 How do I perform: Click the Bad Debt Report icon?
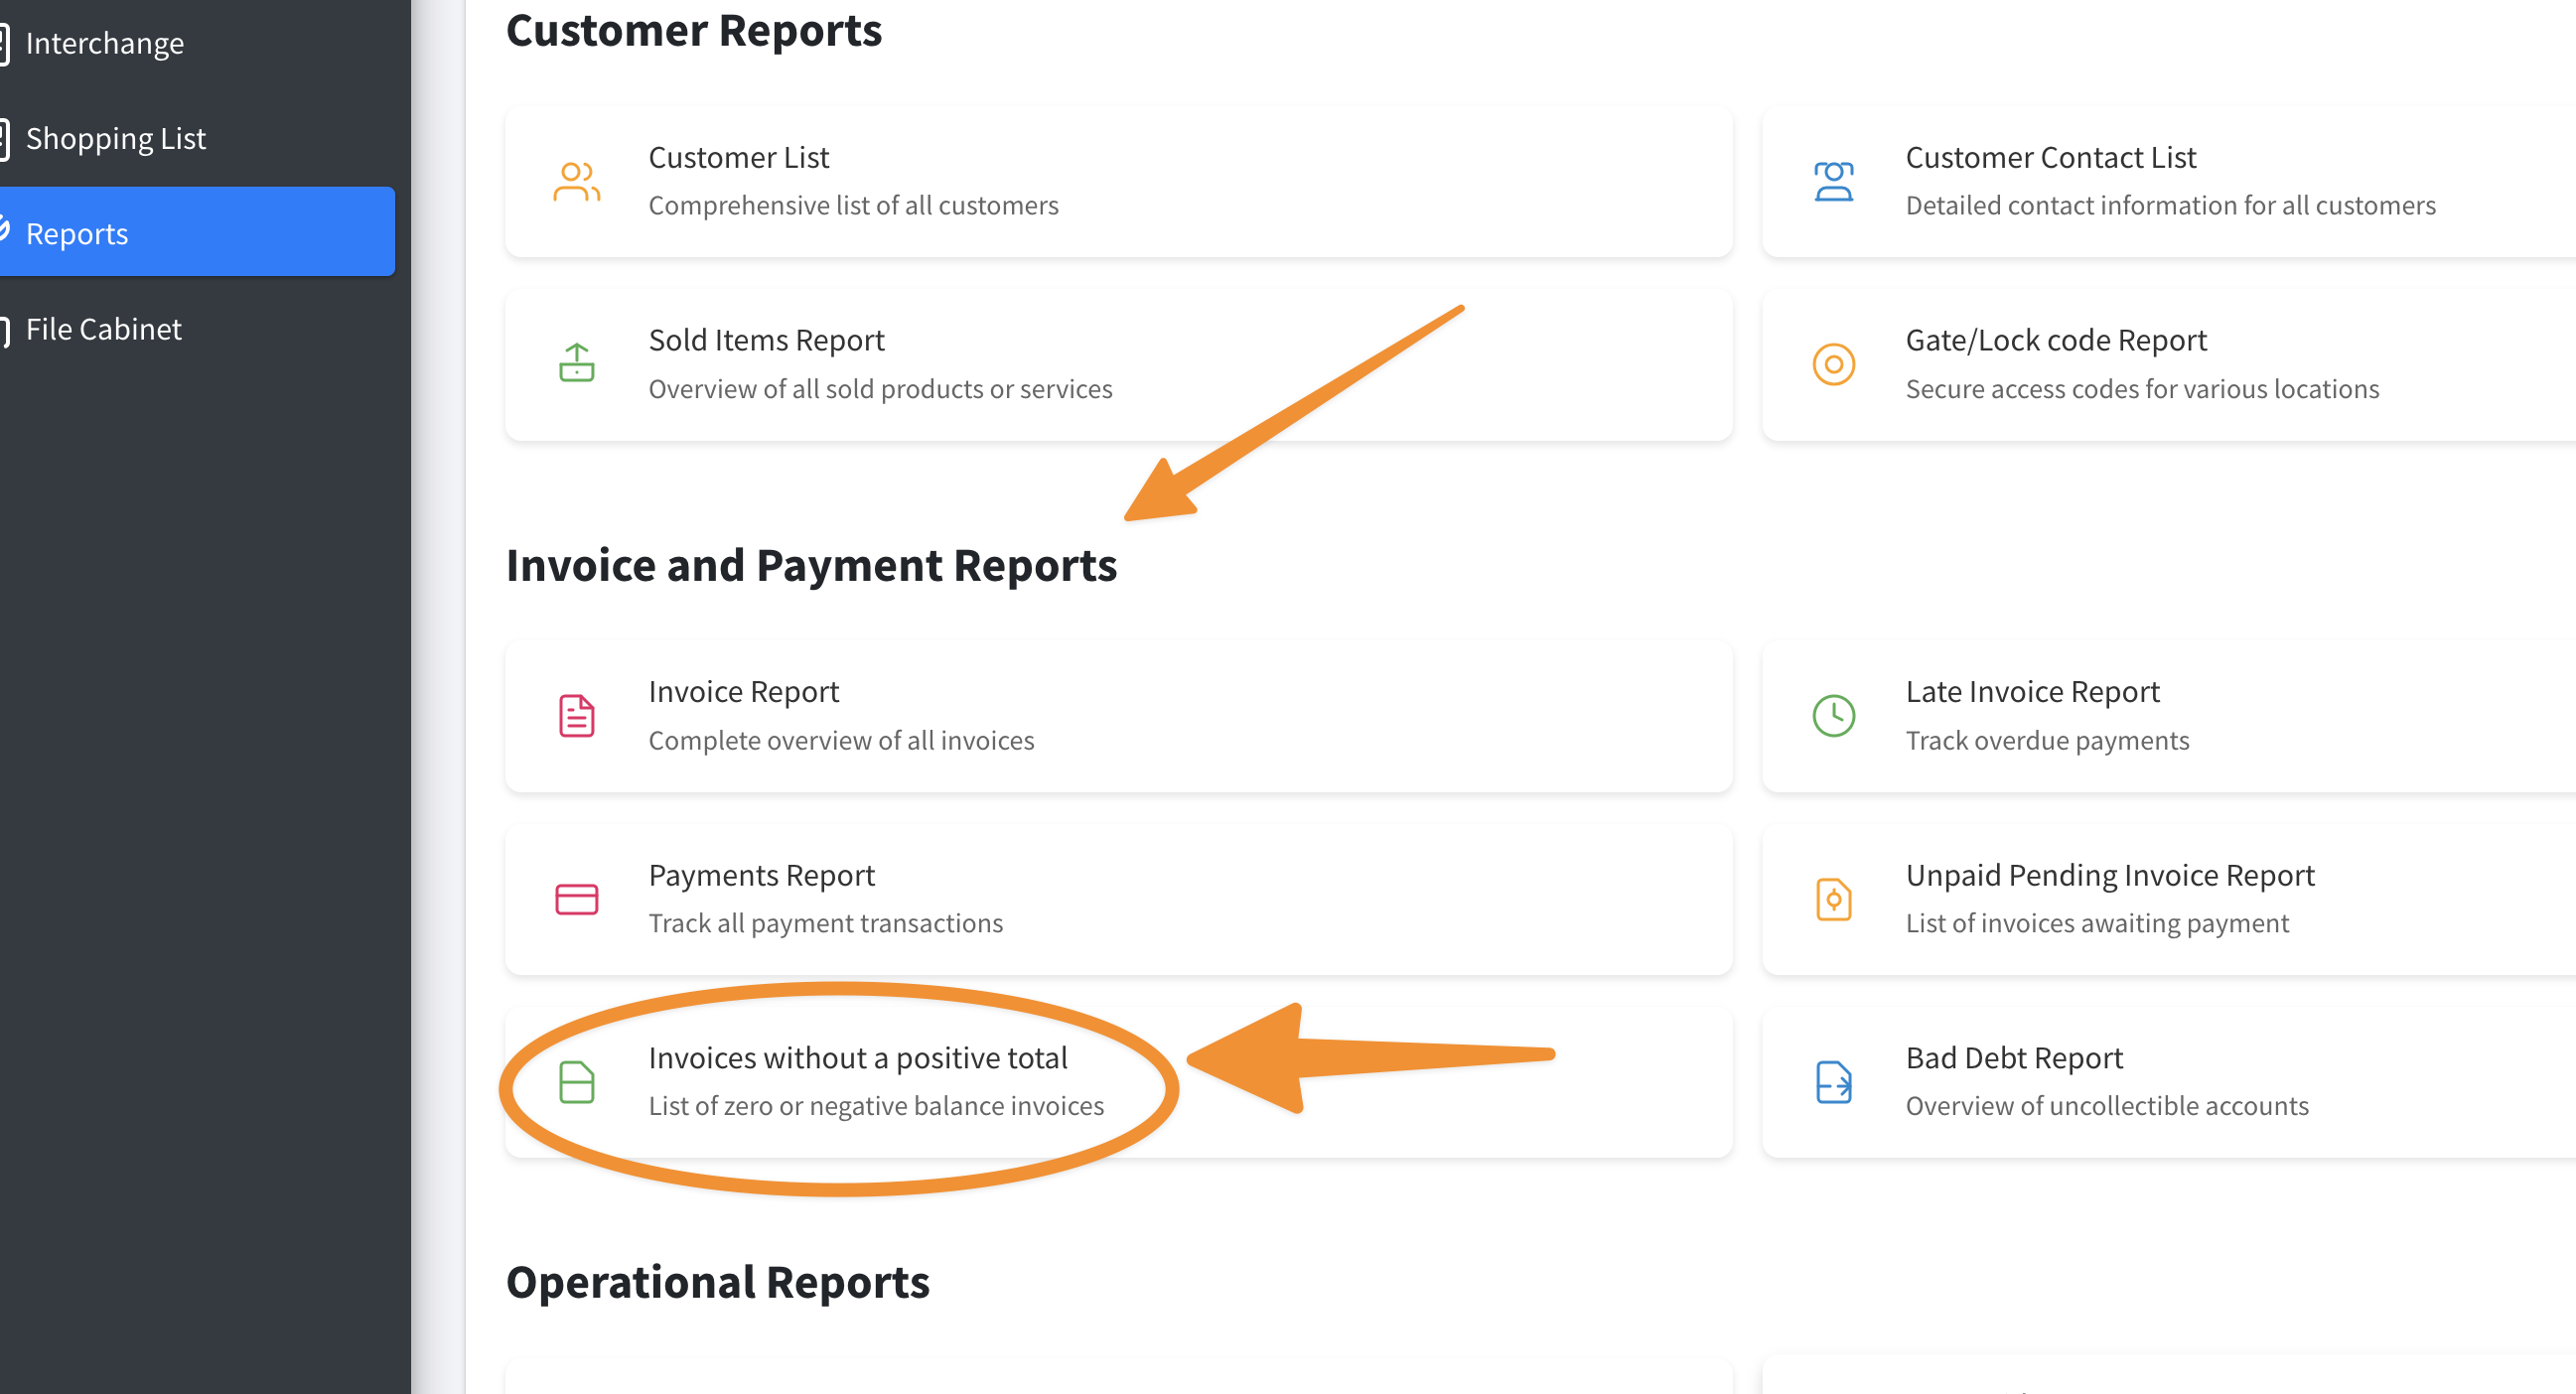click(x=1833, y=1082)
